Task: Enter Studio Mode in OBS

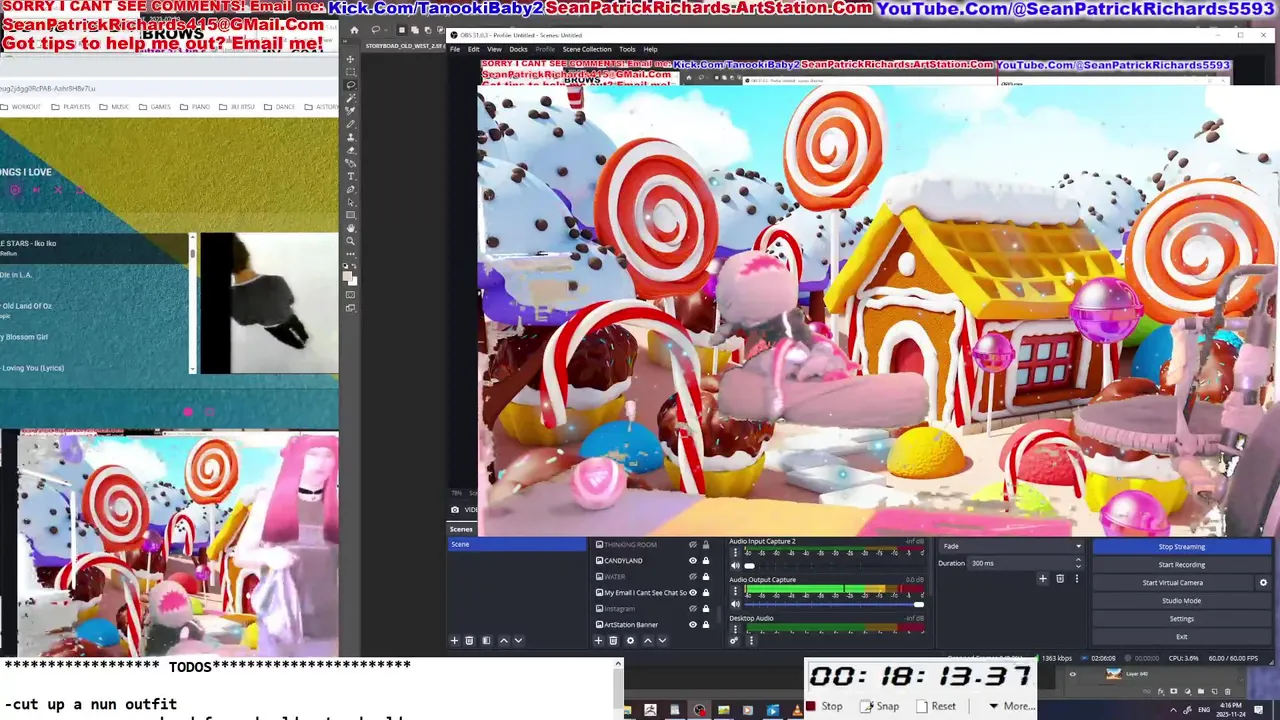Action: tap(1182, 600)
